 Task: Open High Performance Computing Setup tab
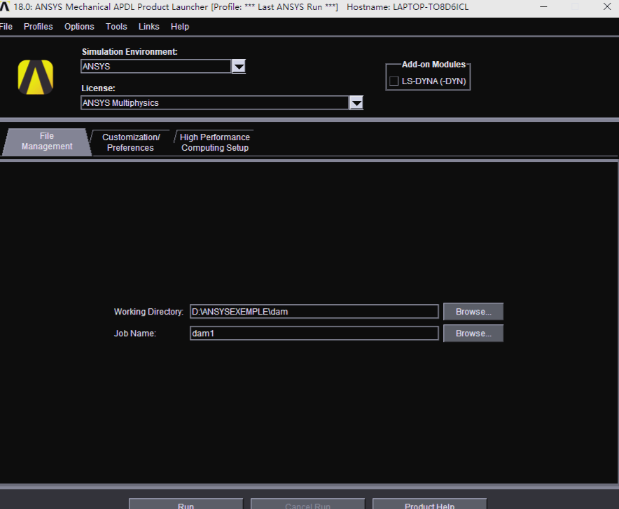click(x=215, y=142)
